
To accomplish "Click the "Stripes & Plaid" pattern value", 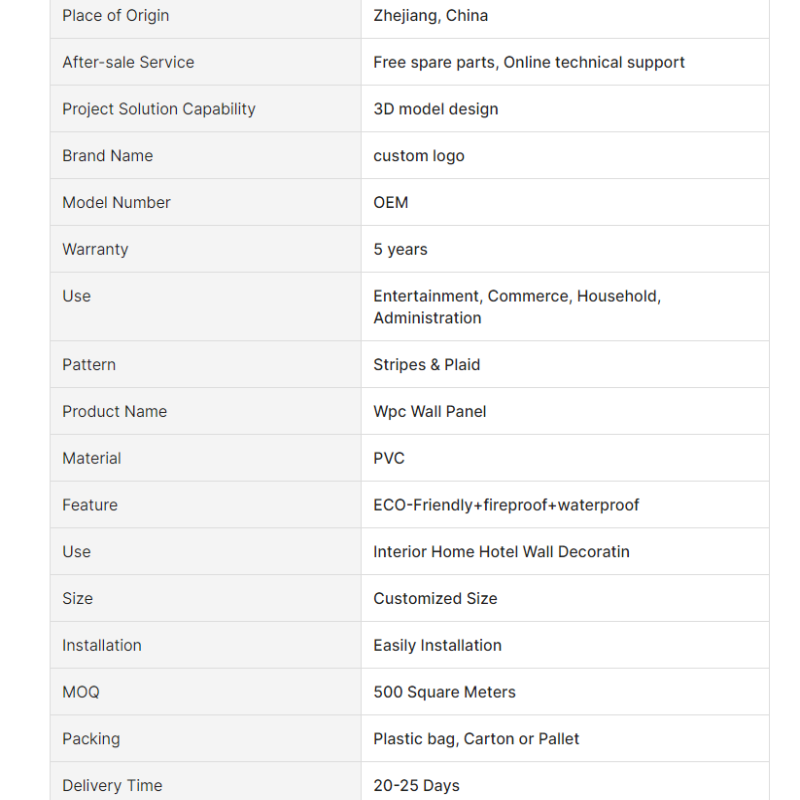I will [x=427, y=365].
